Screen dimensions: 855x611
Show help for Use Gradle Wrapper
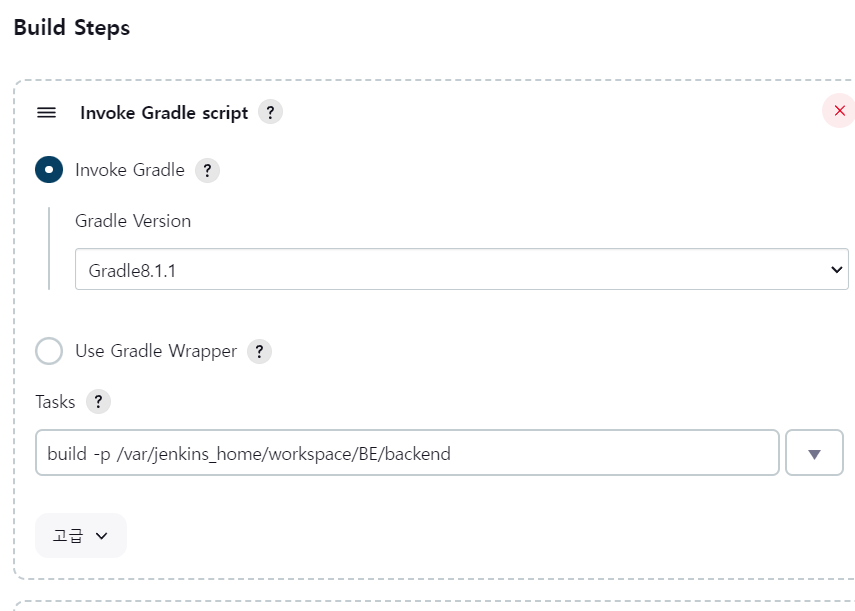pyautogui.click(x=260, y=352)
